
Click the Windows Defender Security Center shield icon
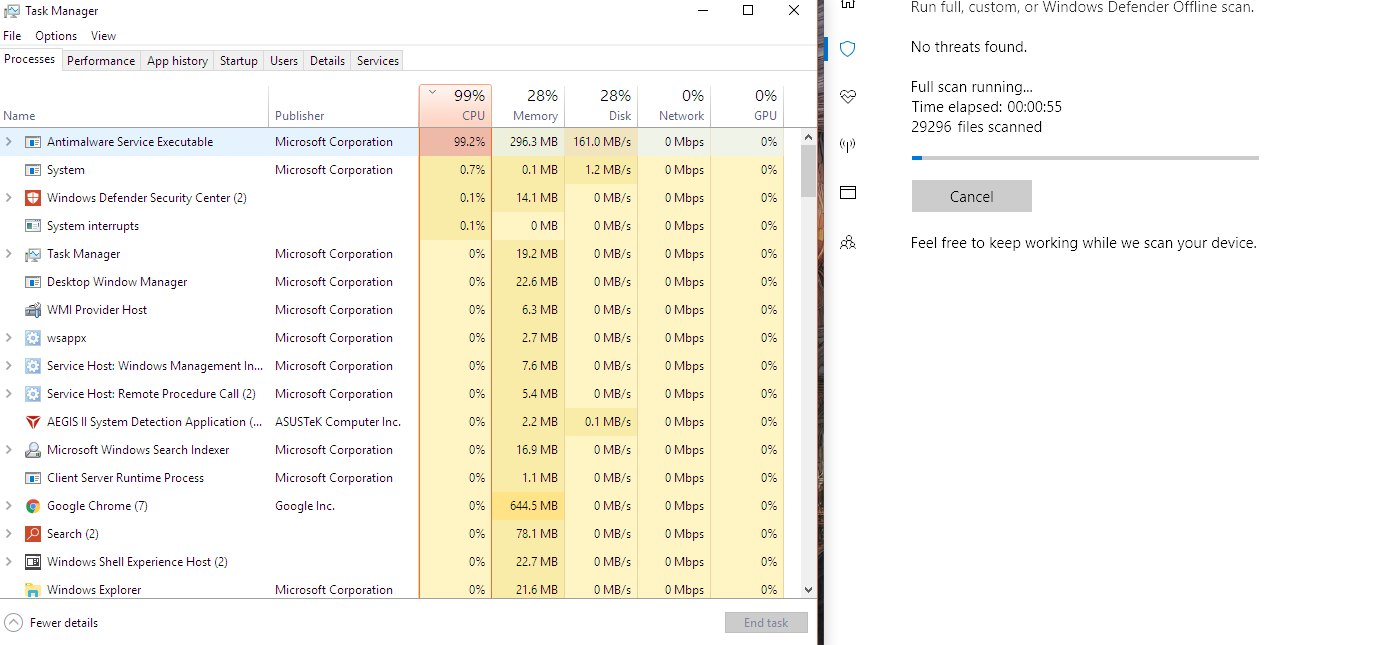32,198
